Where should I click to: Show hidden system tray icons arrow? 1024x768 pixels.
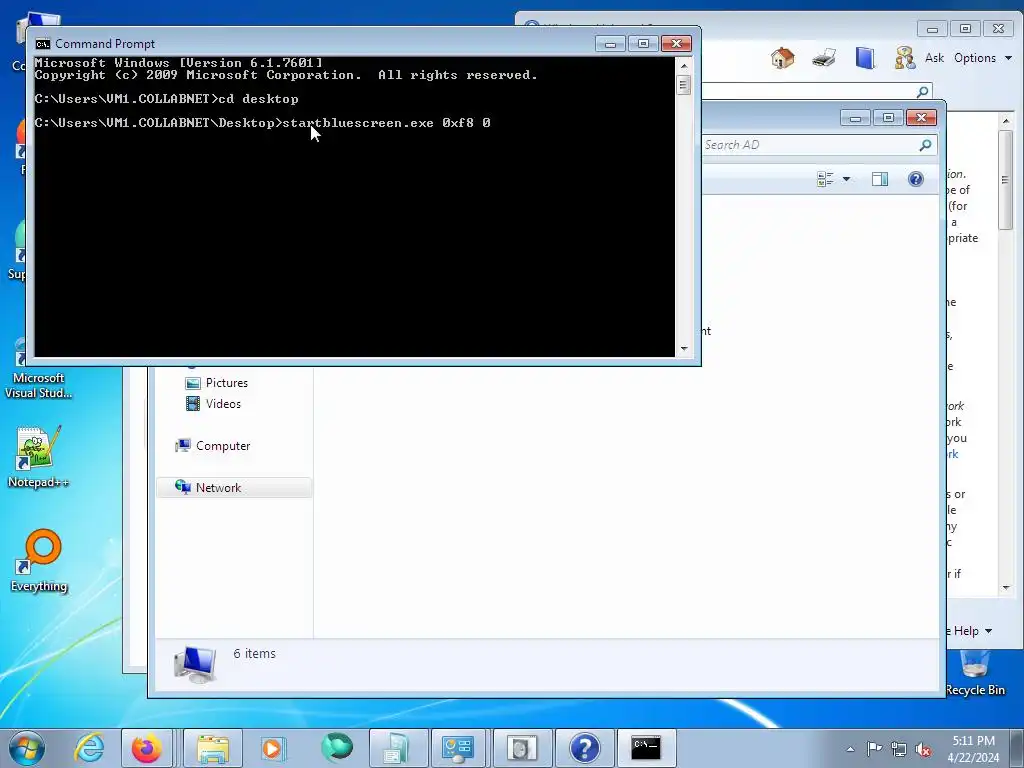[850, 749]
